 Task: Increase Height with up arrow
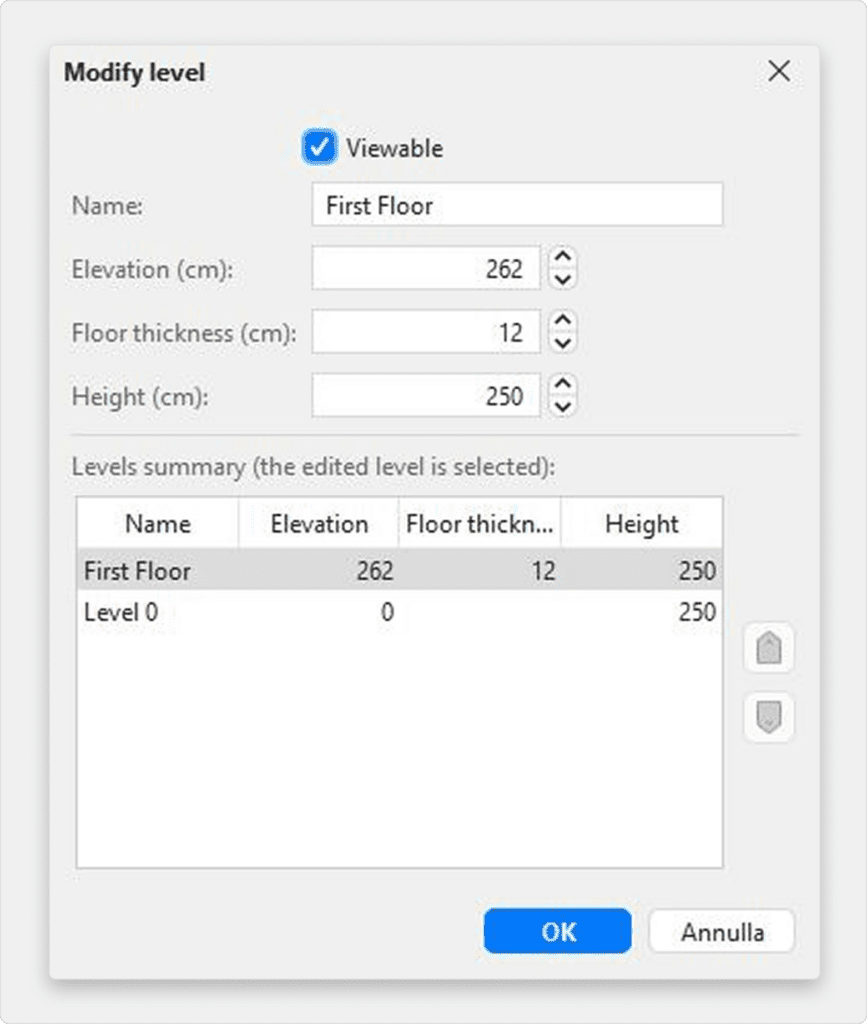tap(564, 386)
